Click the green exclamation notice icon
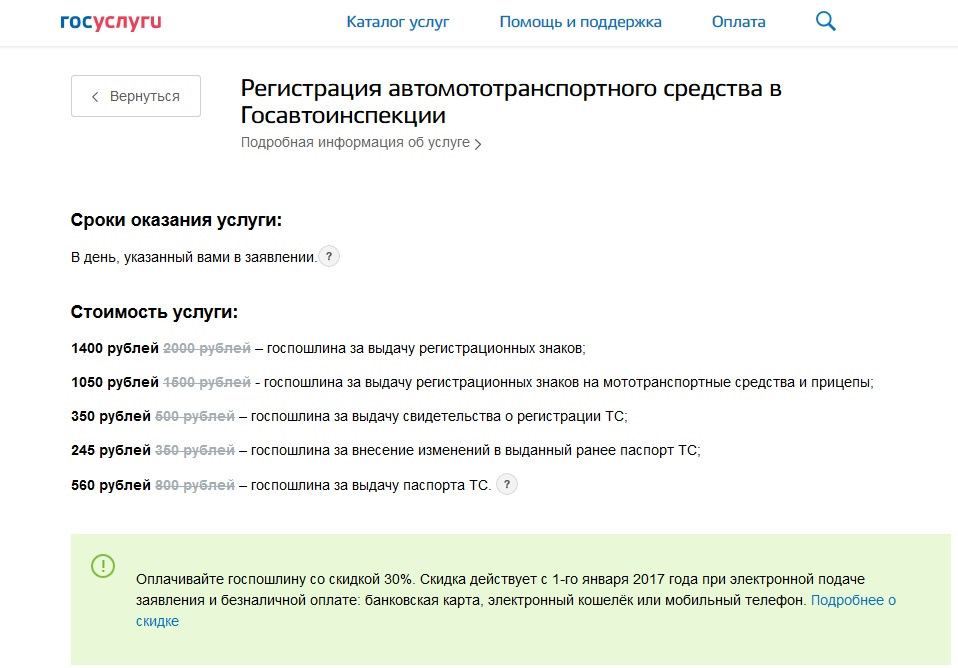Viewport: 958px width, 668px height. coord(103,565)
